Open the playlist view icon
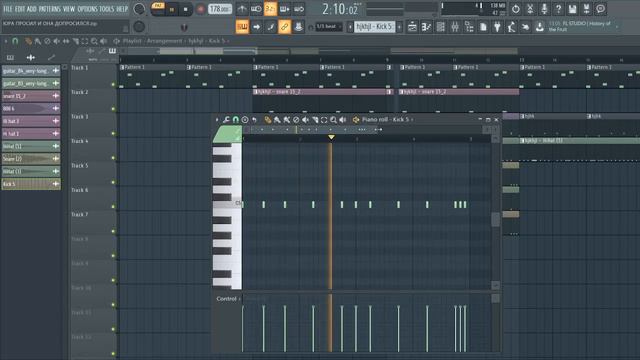 coord(412,27)
